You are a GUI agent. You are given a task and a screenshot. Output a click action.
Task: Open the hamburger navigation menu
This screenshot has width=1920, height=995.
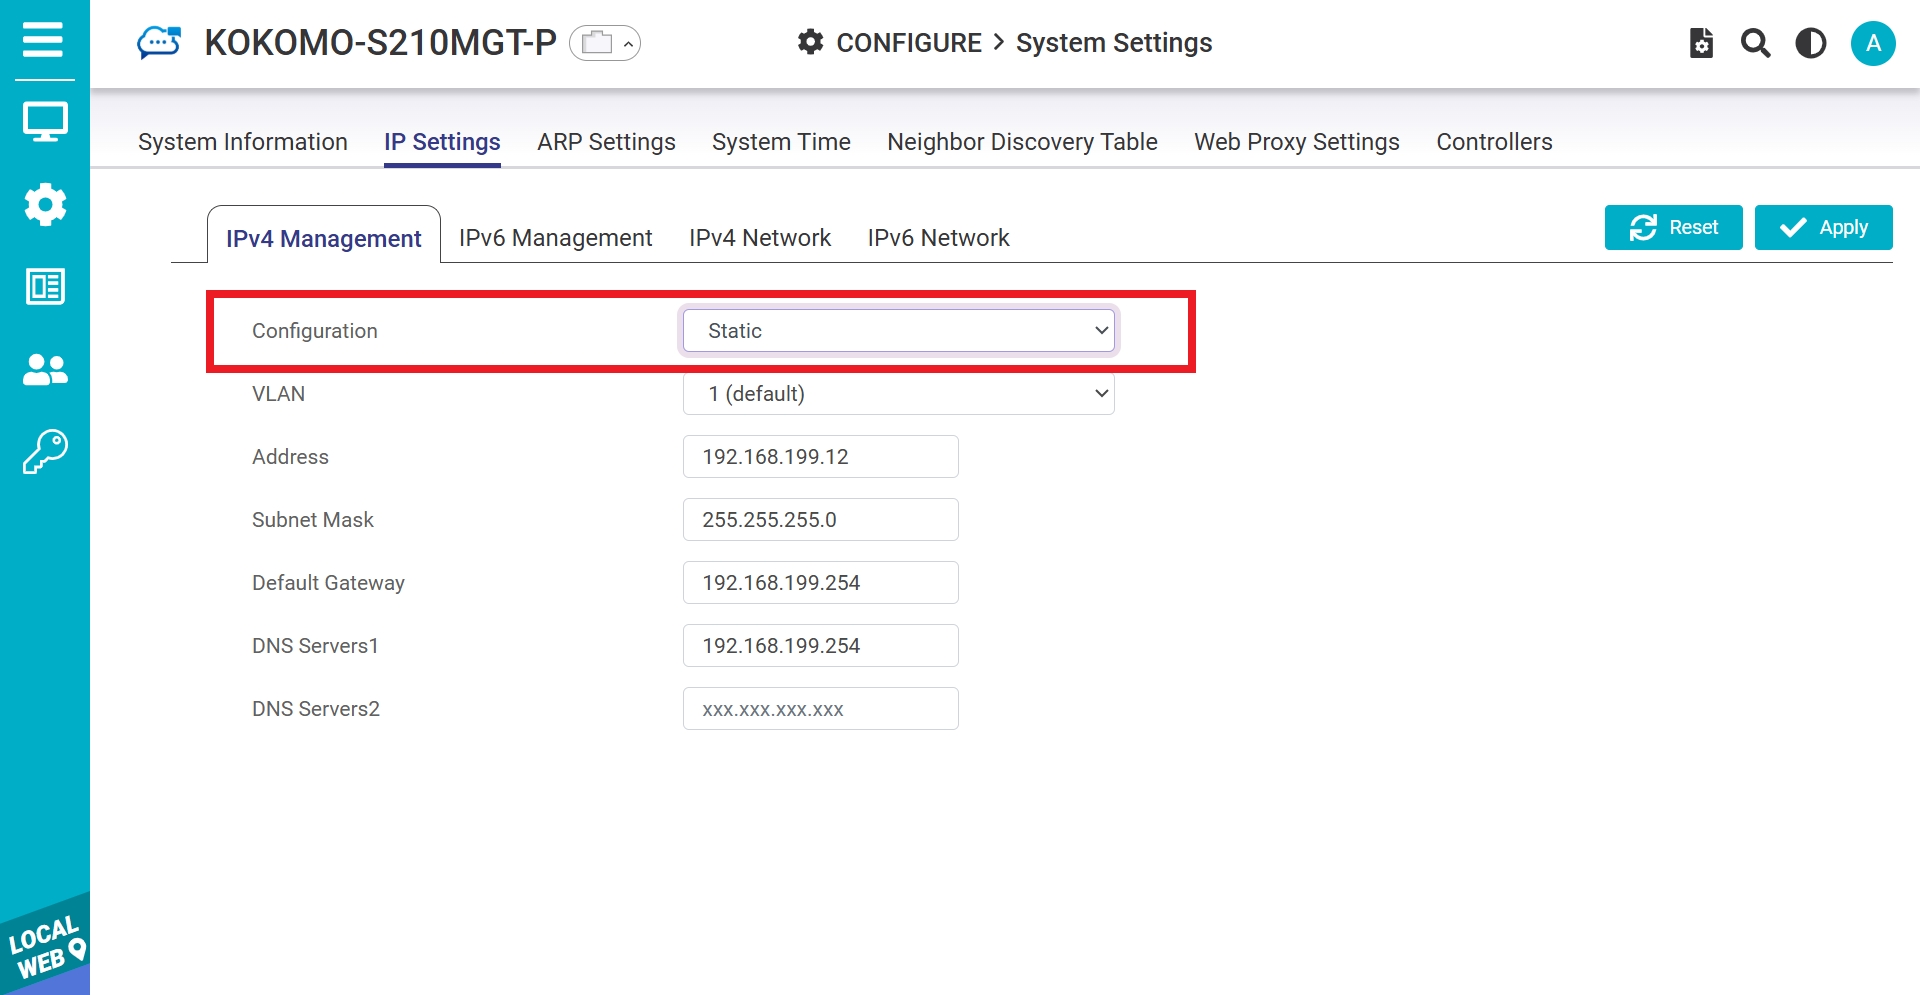click(x=43, y=40)
